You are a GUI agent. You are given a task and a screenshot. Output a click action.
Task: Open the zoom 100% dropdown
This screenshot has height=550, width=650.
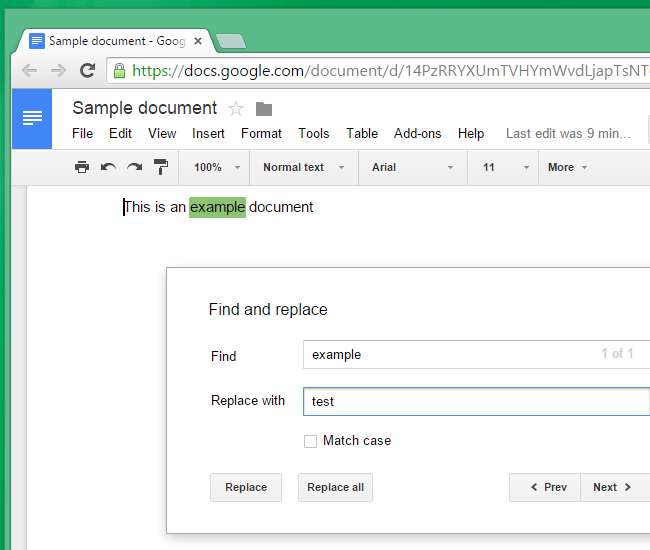click(217, 167)
